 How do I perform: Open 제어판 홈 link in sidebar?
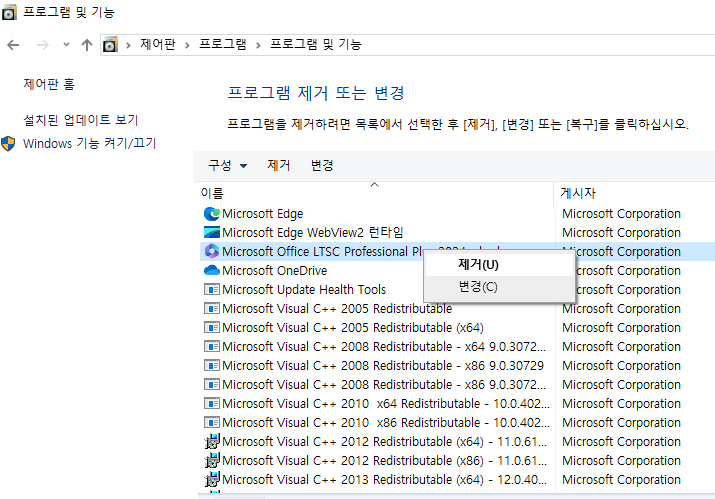tap(49, 84)
